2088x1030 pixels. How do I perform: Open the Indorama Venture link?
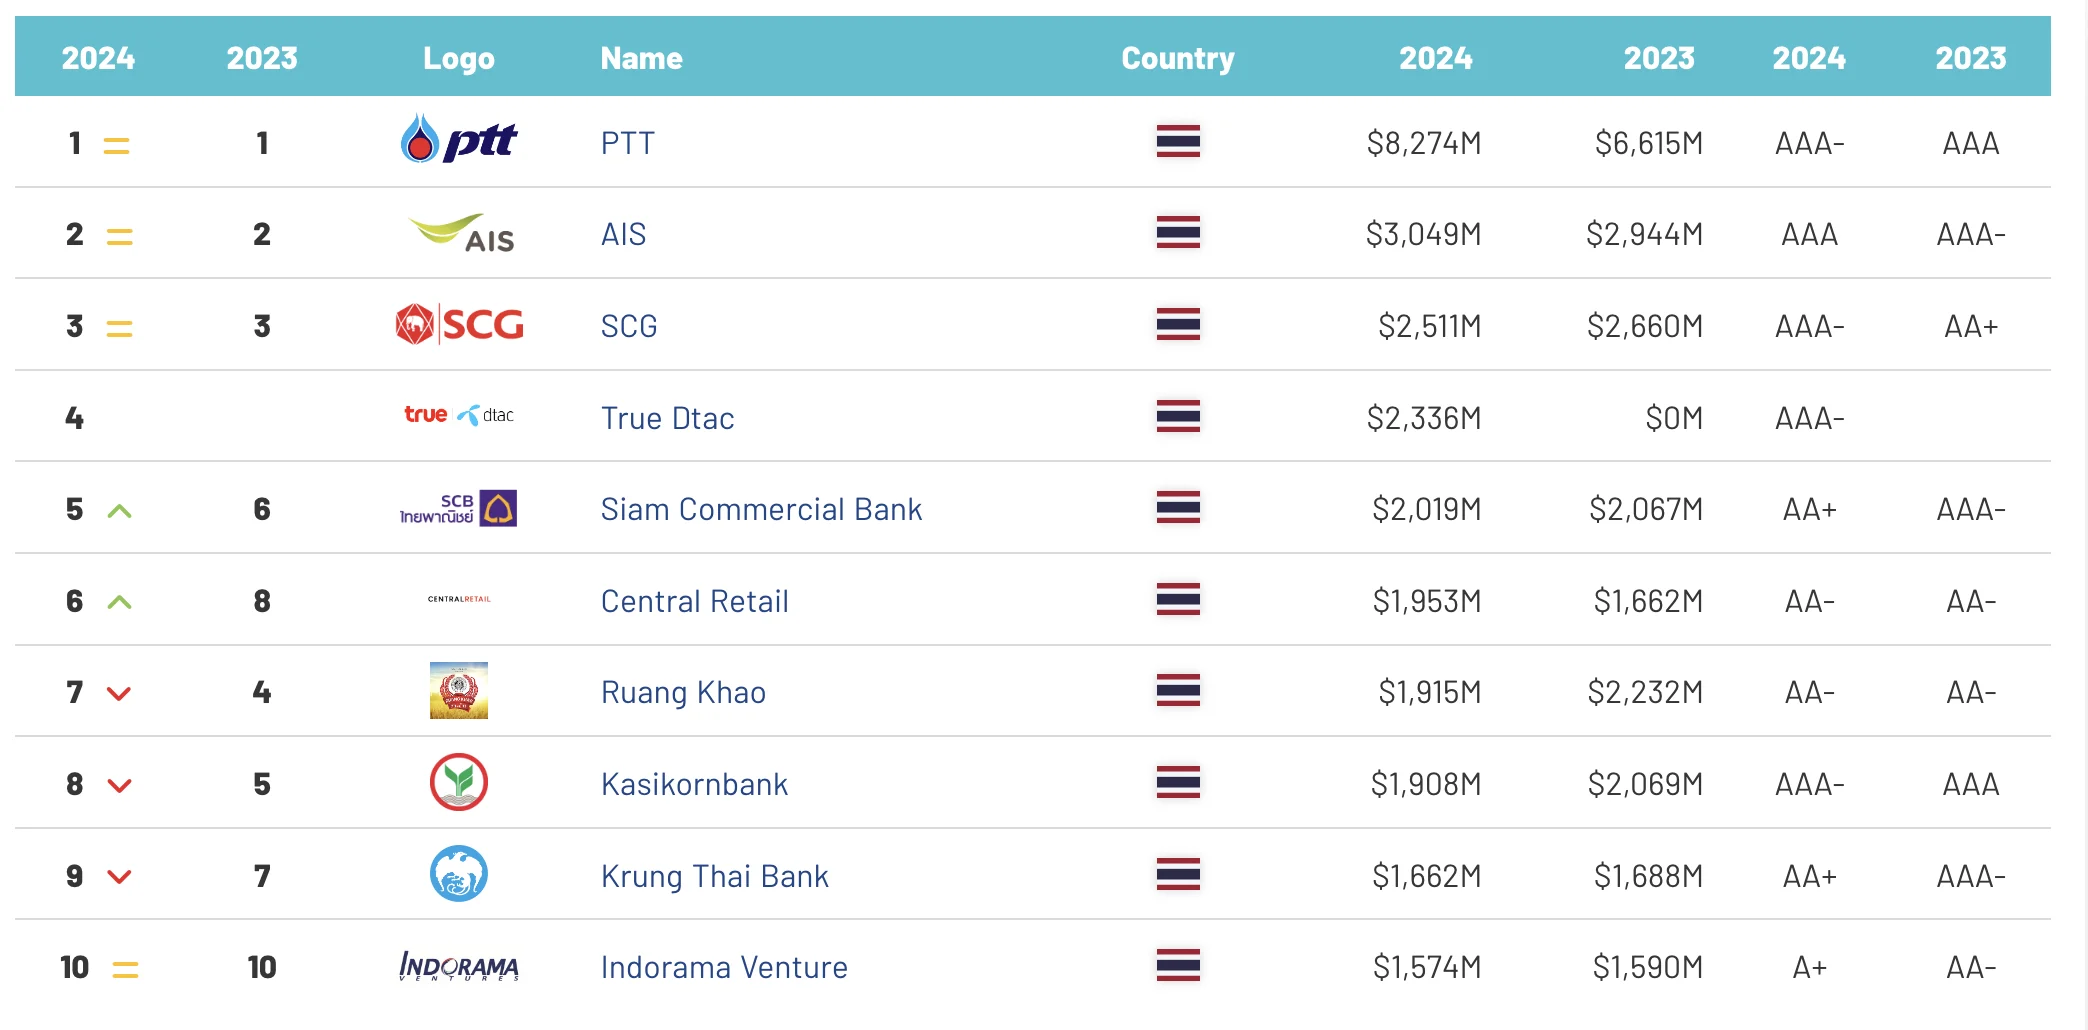724,967
